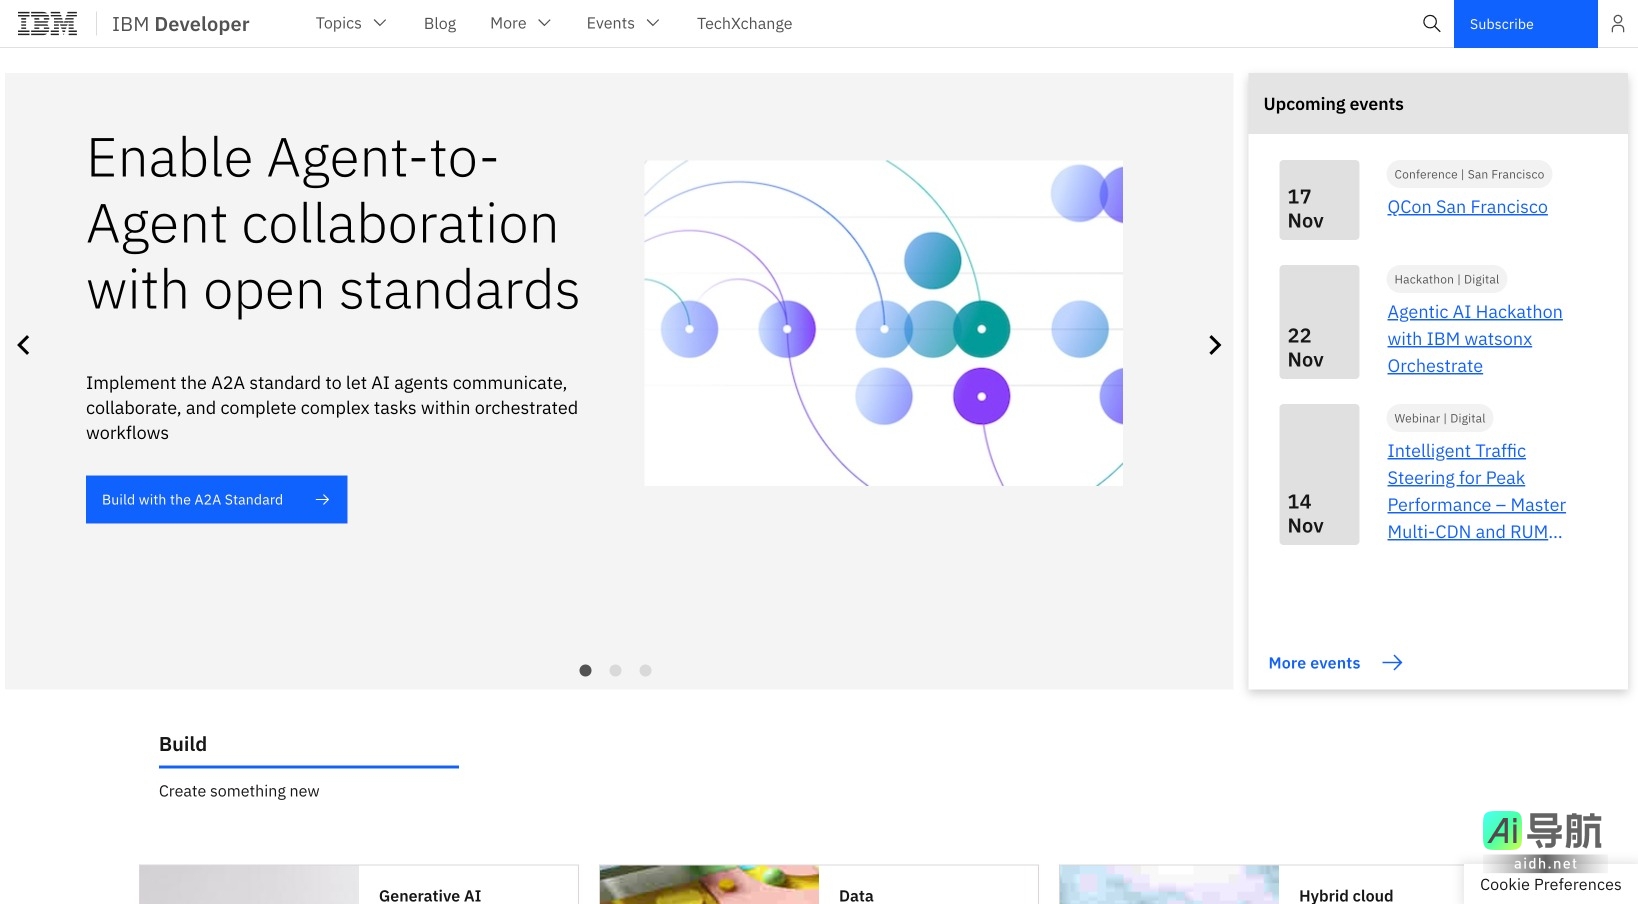Screen dimensions: 1638x904
Task: Open the Intelligent Traffic Steering webinar link
Action: [x=1476, y=490]
